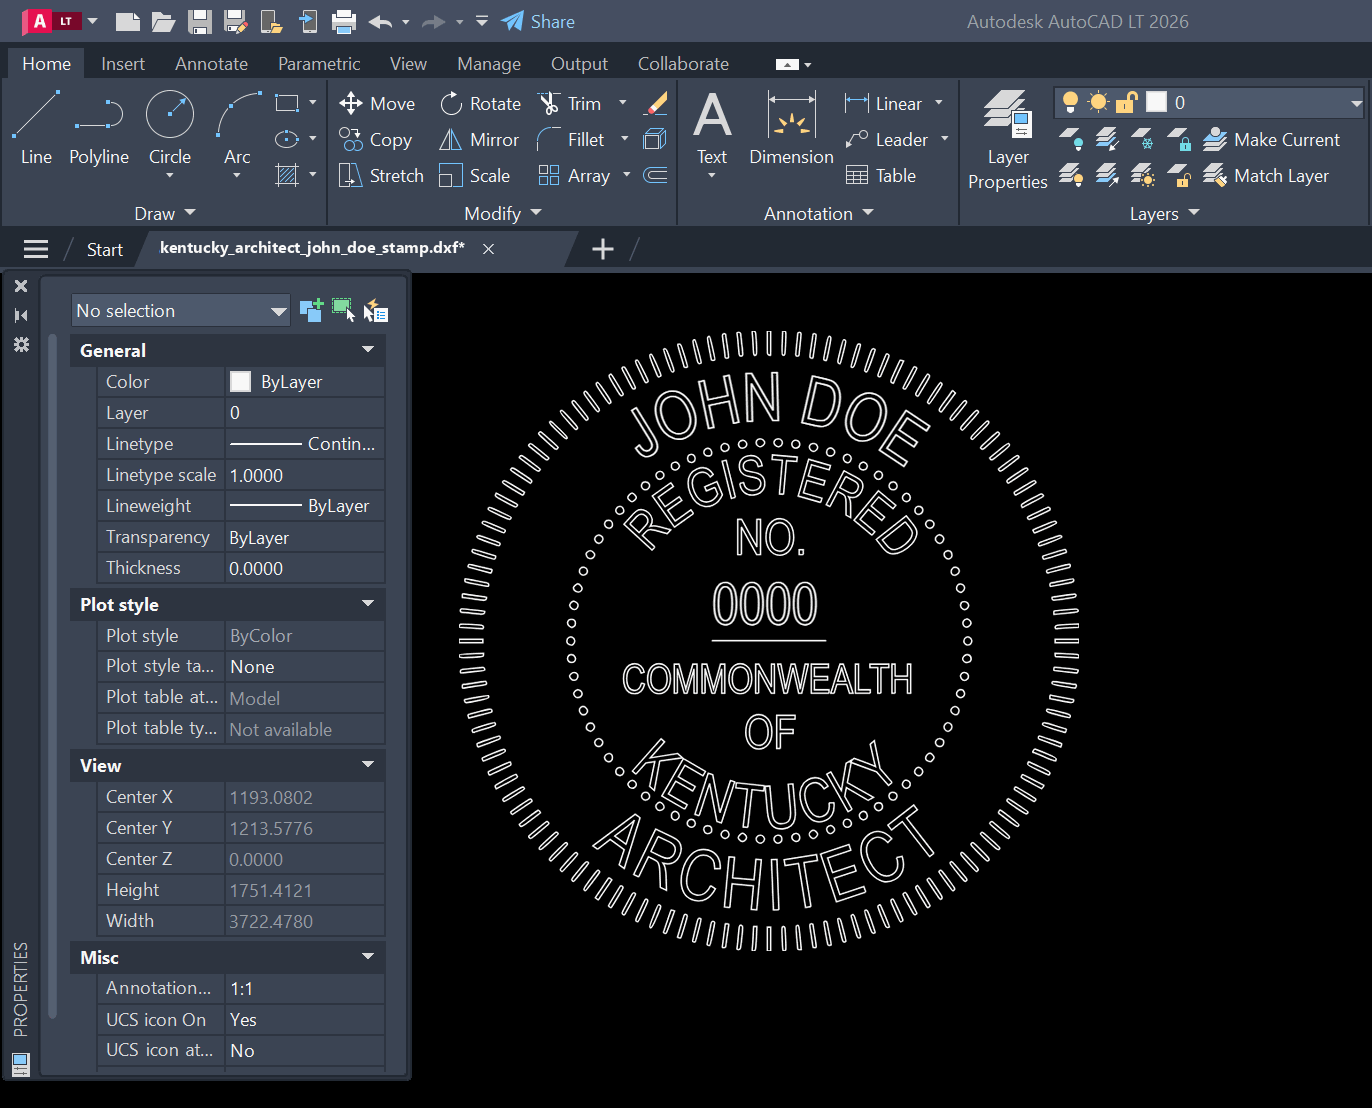Click the Save icon in quick access toolbar

coord(200,21)
